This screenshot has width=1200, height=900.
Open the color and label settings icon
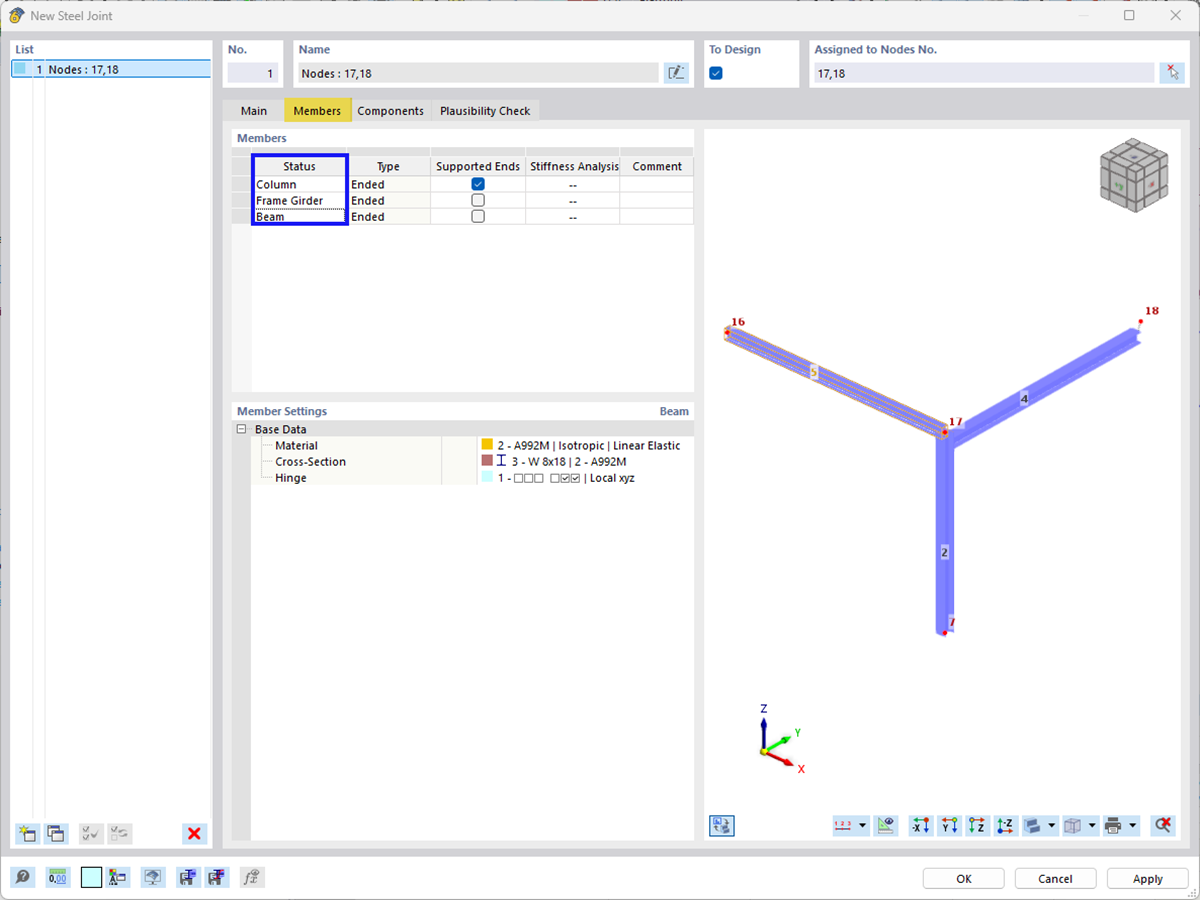tap(119, 878)
